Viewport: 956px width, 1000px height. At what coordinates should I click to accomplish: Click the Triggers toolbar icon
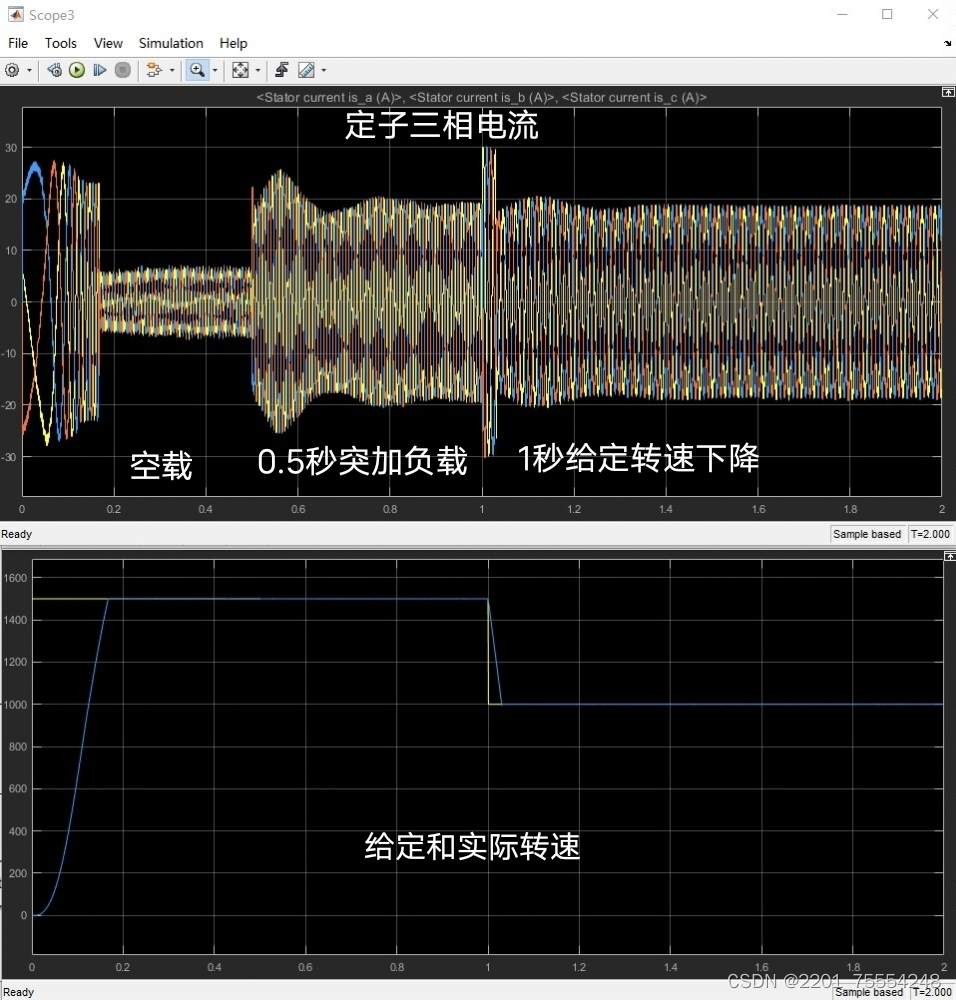282,70
